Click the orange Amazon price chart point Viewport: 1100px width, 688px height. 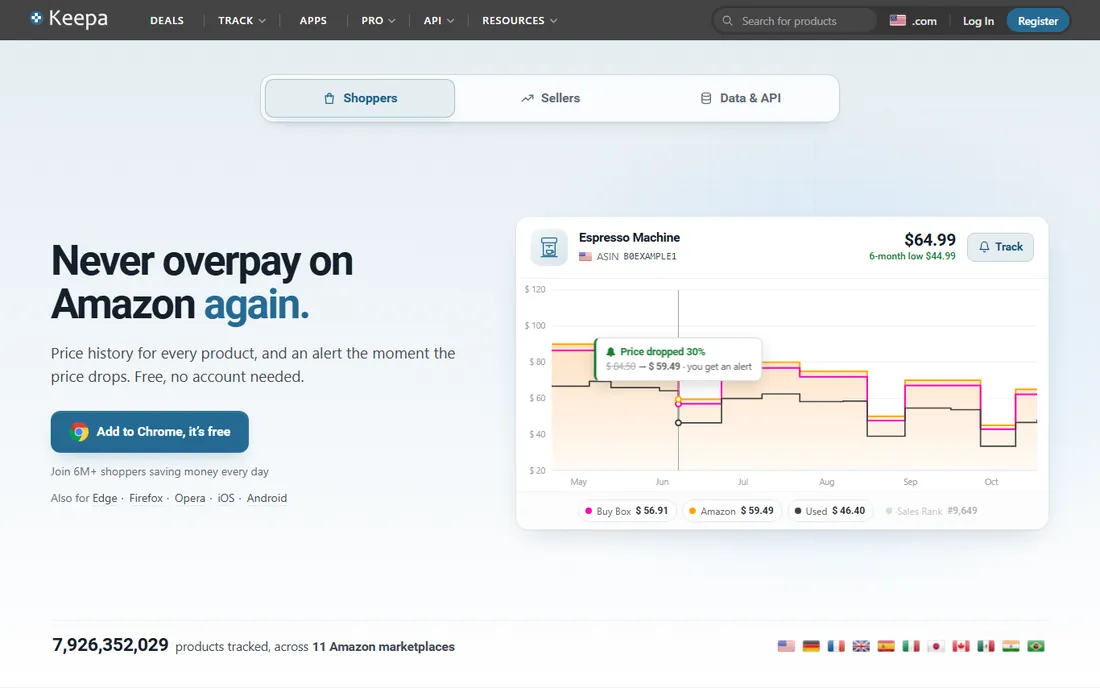tap(678, 399)
